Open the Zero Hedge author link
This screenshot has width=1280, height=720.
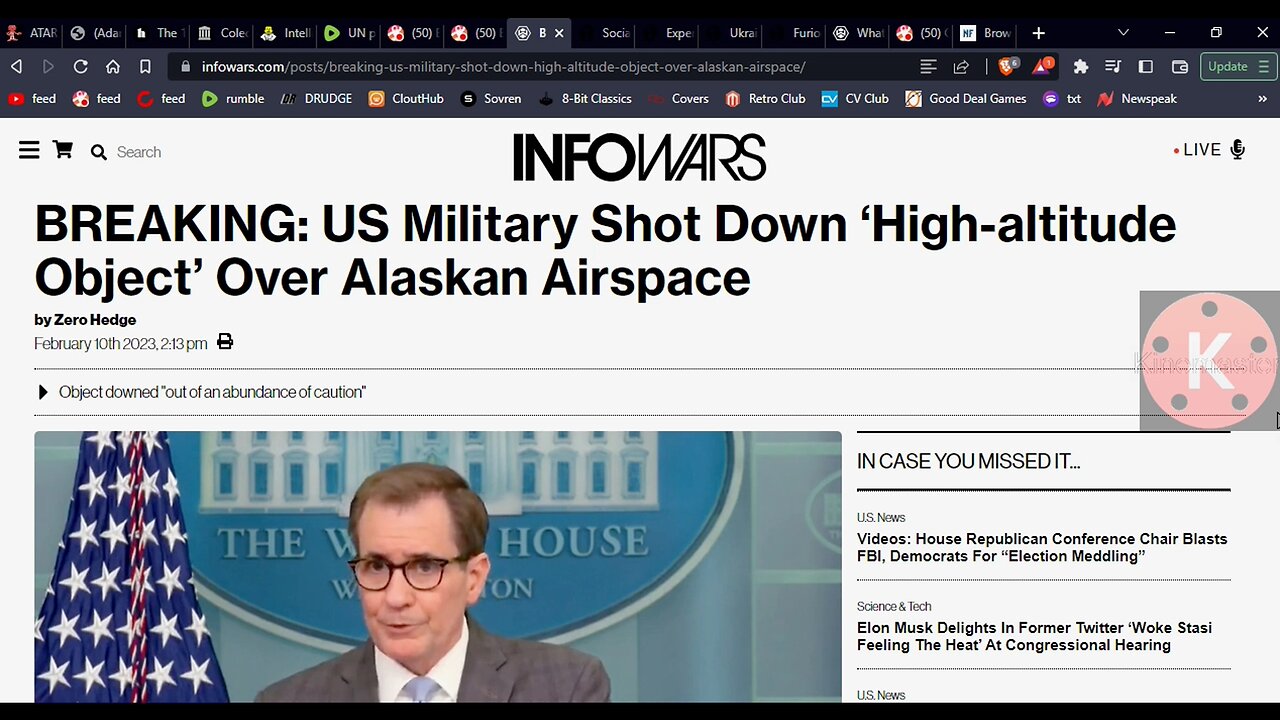pyautogui.click(x=95, y=320)
